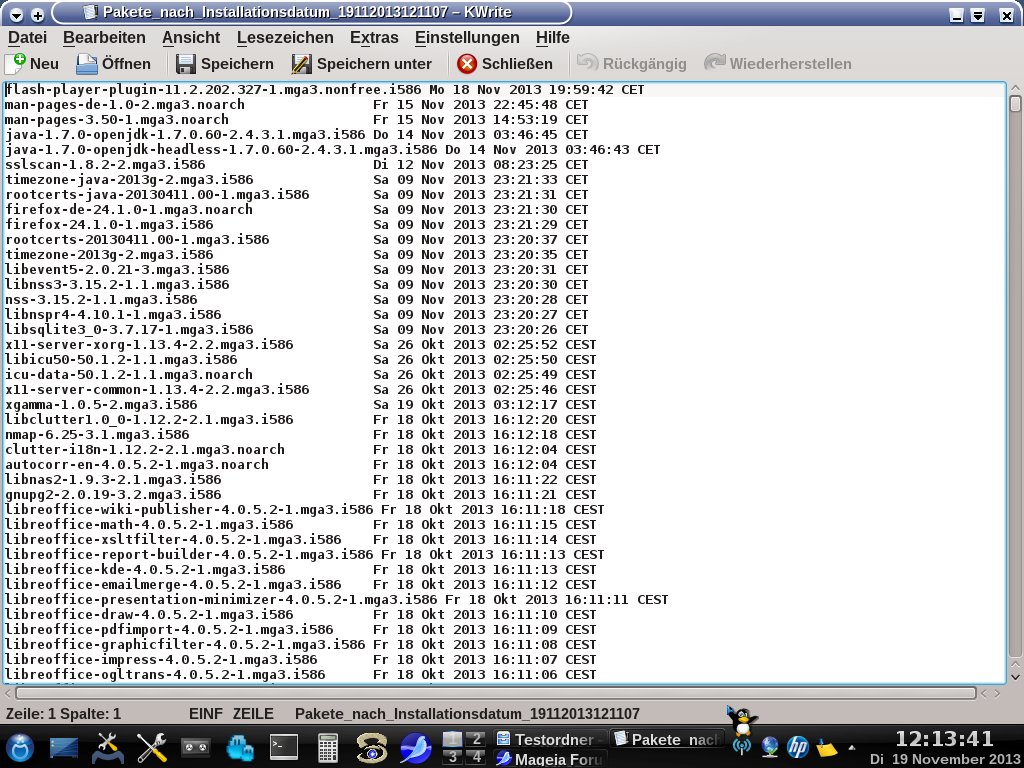This screenshot has width=1024, height=768.
Task: Click the sslscan-1.8.2-2 line
Action: coord(296,165)
